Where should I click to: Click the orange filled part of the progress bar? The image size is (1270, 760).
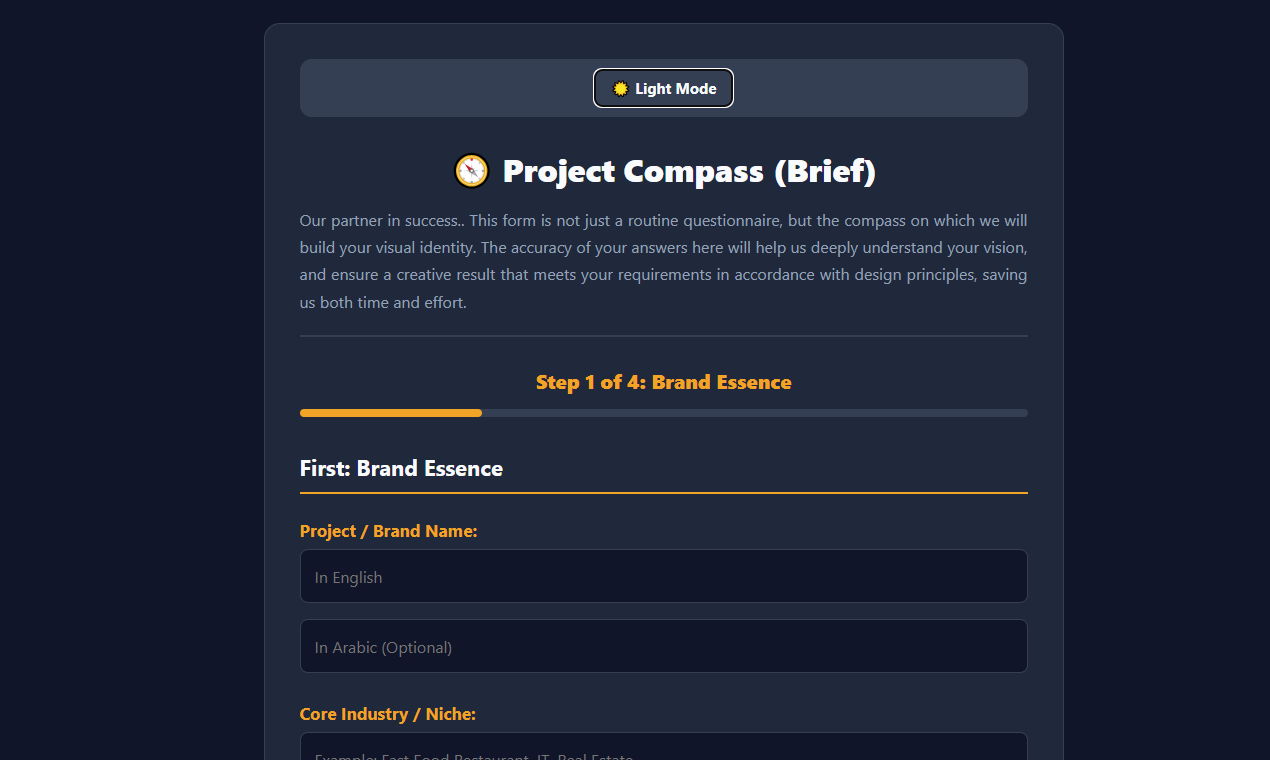click(x=391, y=413)
